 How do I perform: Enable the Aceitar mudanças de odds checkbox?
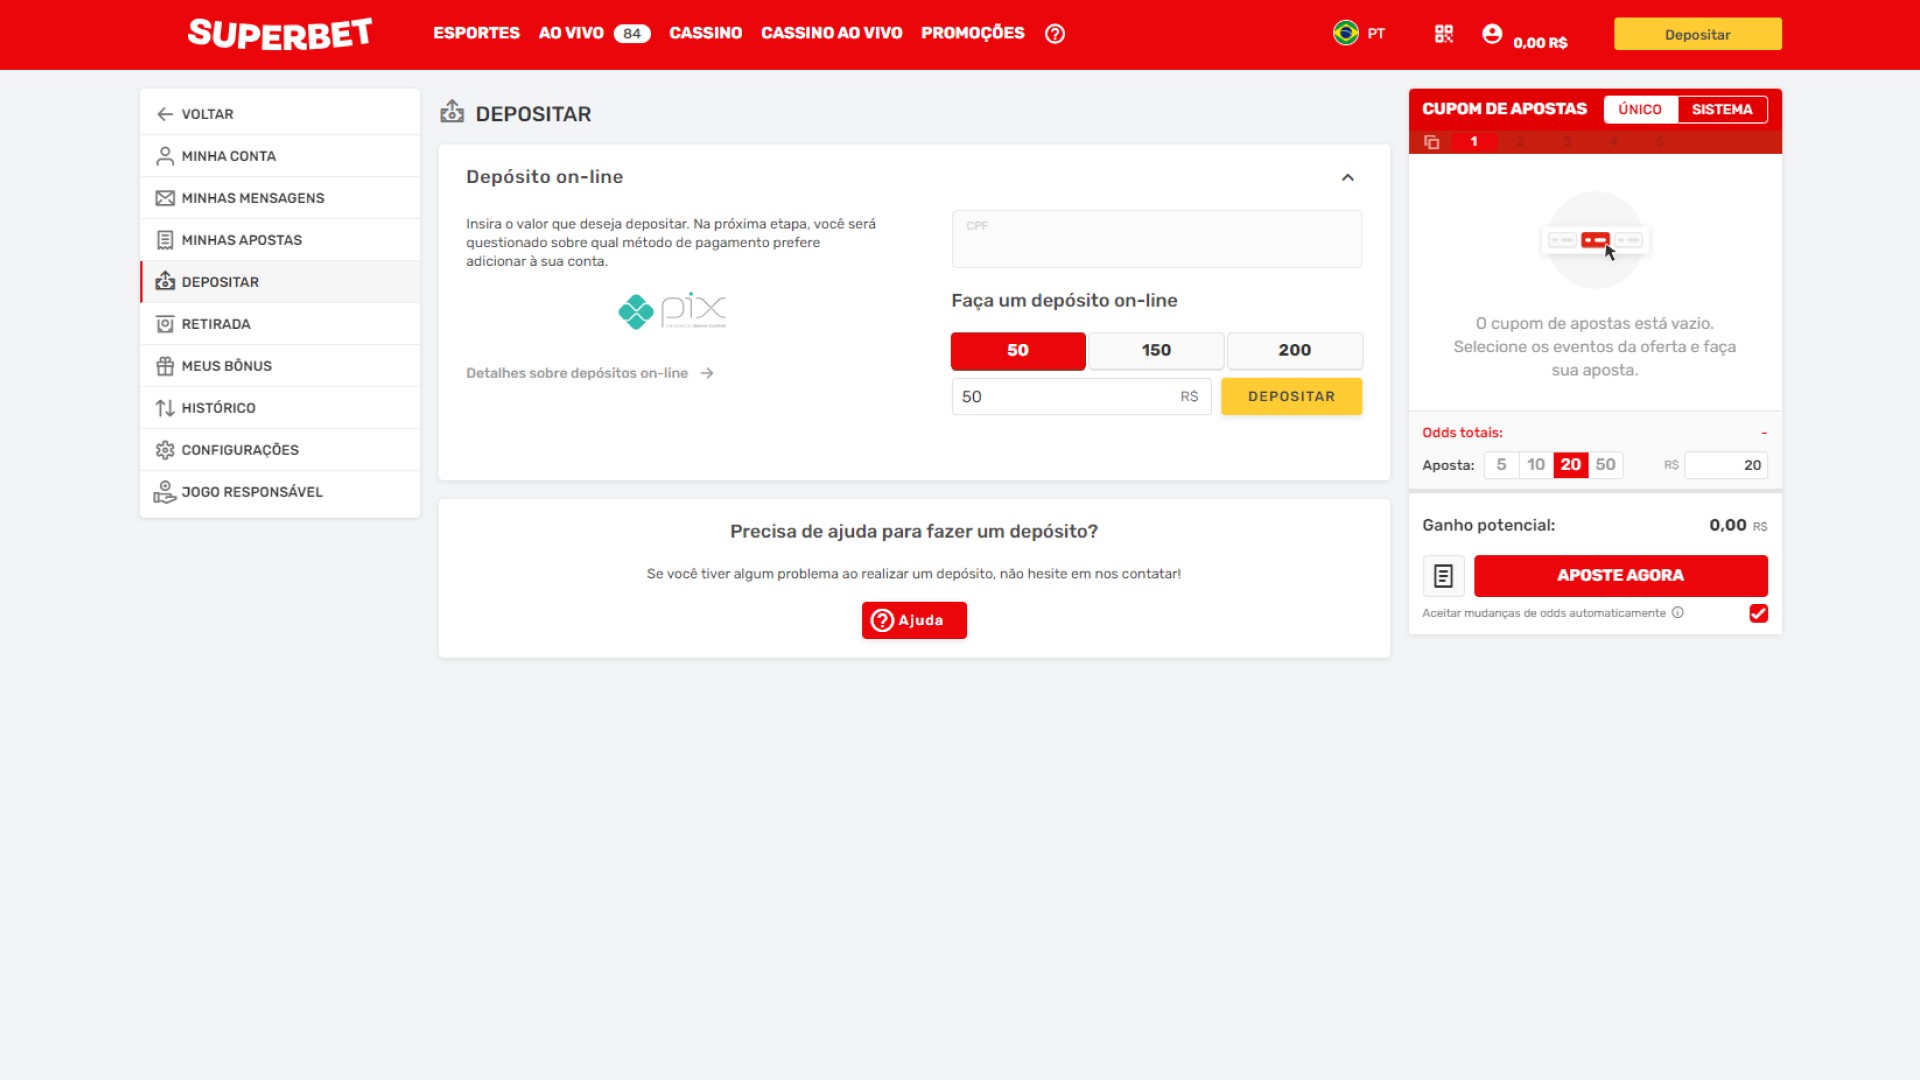pyautogui.click(x=1759, y=613)
